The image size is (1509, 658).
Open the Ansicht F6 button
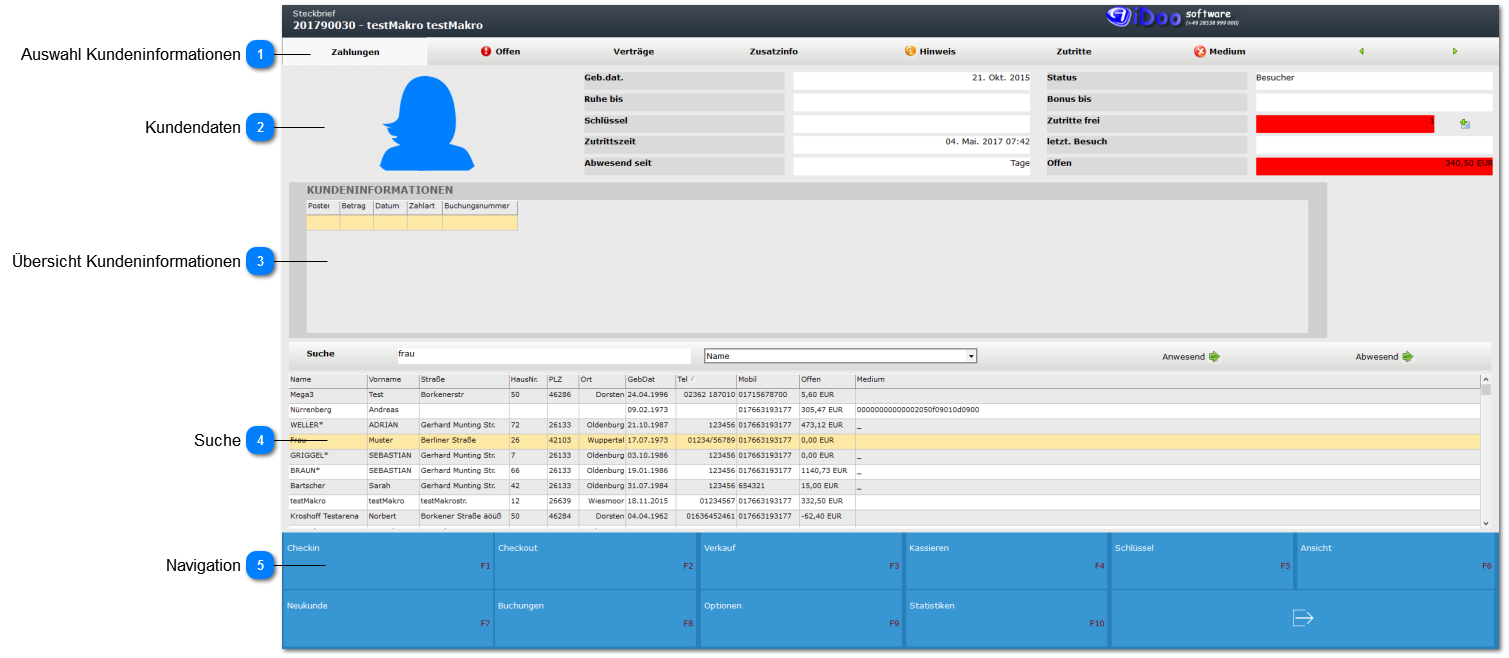point(1396,561)
